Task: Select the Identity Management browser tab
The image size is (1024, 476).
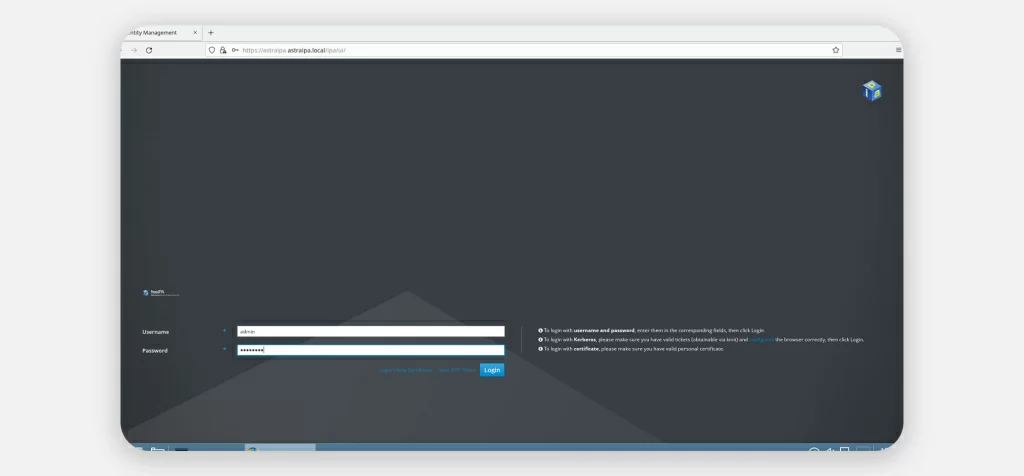Action: [x=150, y=32]
